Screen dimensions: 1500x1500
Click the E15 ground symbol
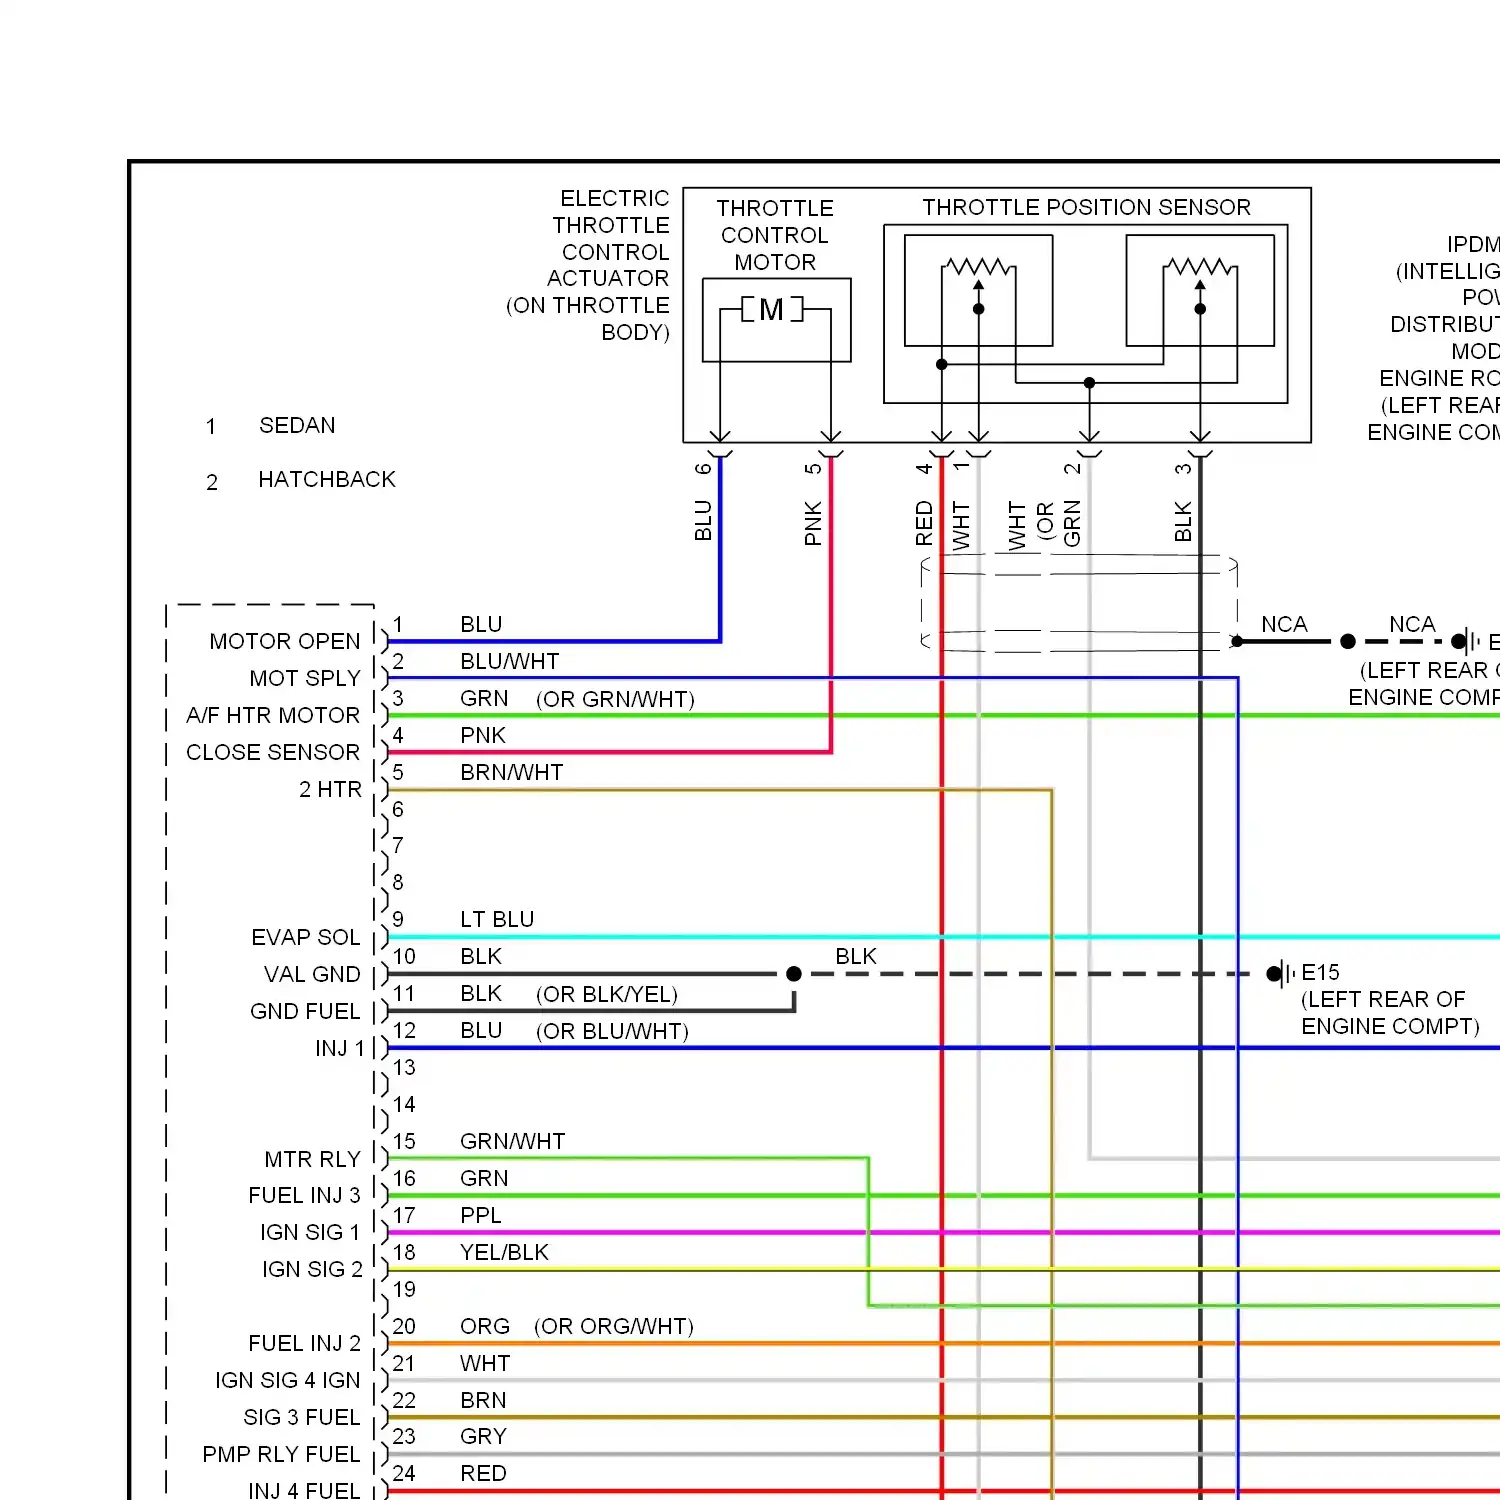click(x=1281, y=973)
